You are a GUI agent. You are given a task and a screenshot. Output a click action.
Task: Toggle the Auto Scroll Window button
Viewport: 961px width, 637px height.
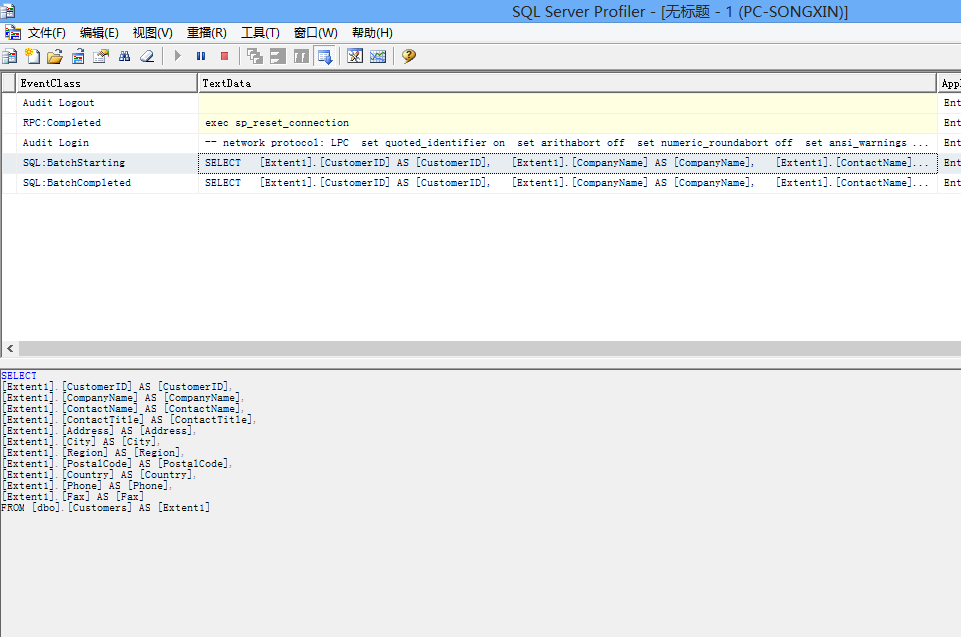click(x=325, y=56)
